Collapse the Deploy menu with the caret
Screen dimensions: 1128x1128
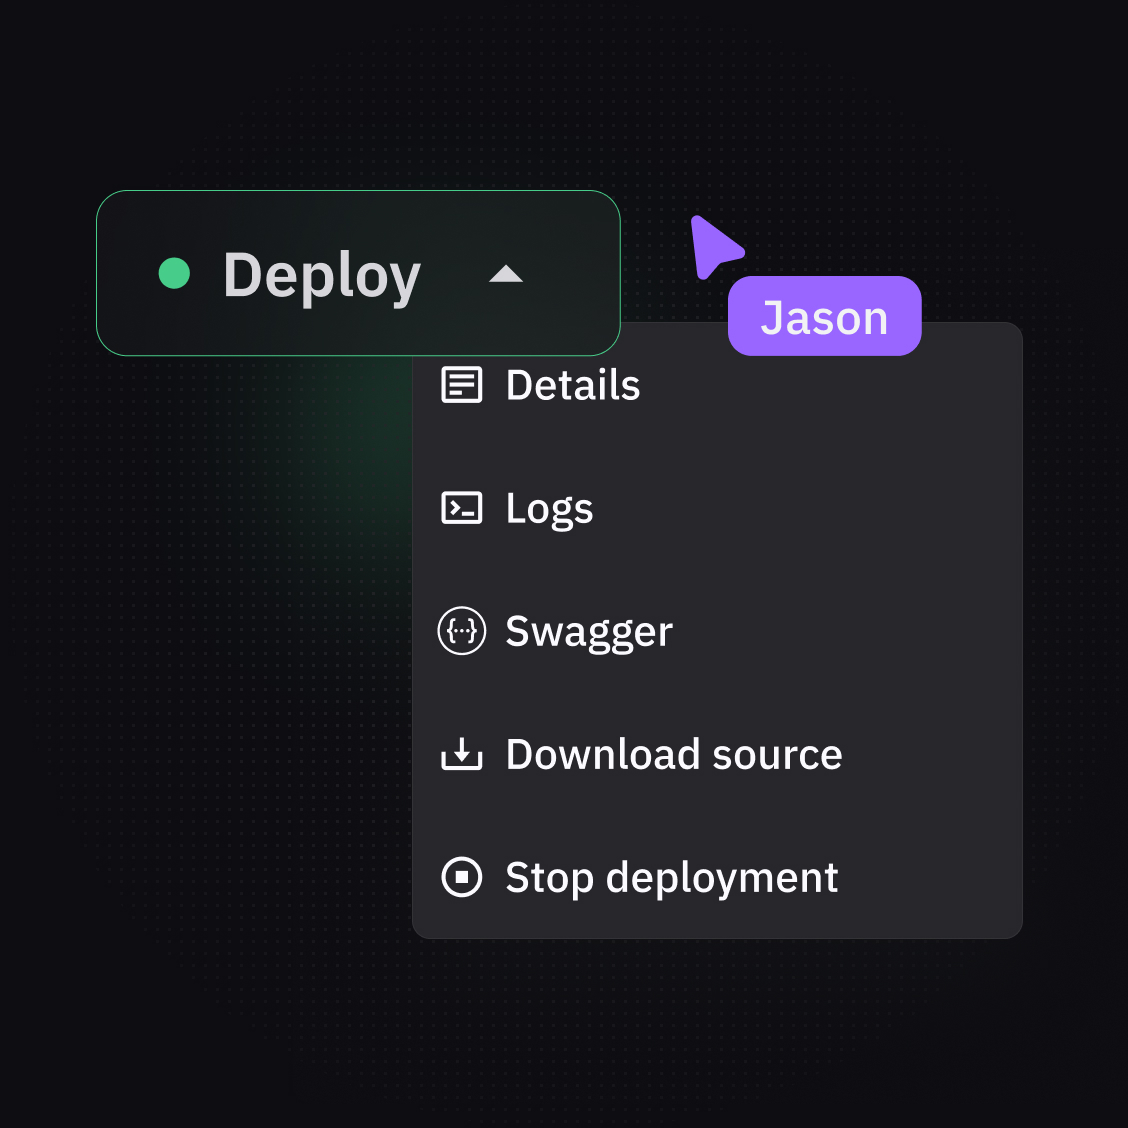506,274
